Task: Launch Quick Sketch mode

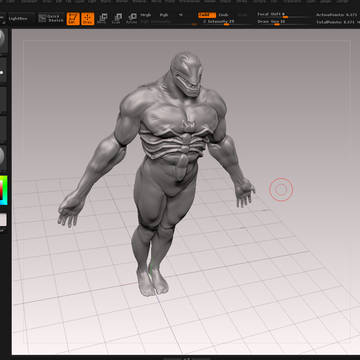Action: pyautogui.click(x=51, y=19)
